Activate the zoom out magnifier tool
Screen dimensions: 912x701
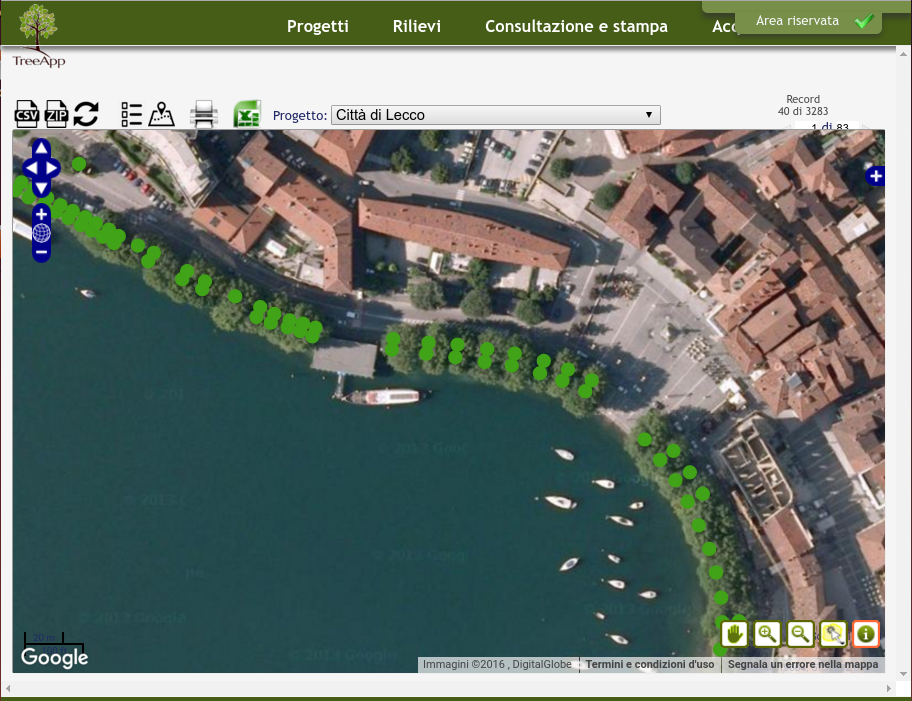(800, 633)
